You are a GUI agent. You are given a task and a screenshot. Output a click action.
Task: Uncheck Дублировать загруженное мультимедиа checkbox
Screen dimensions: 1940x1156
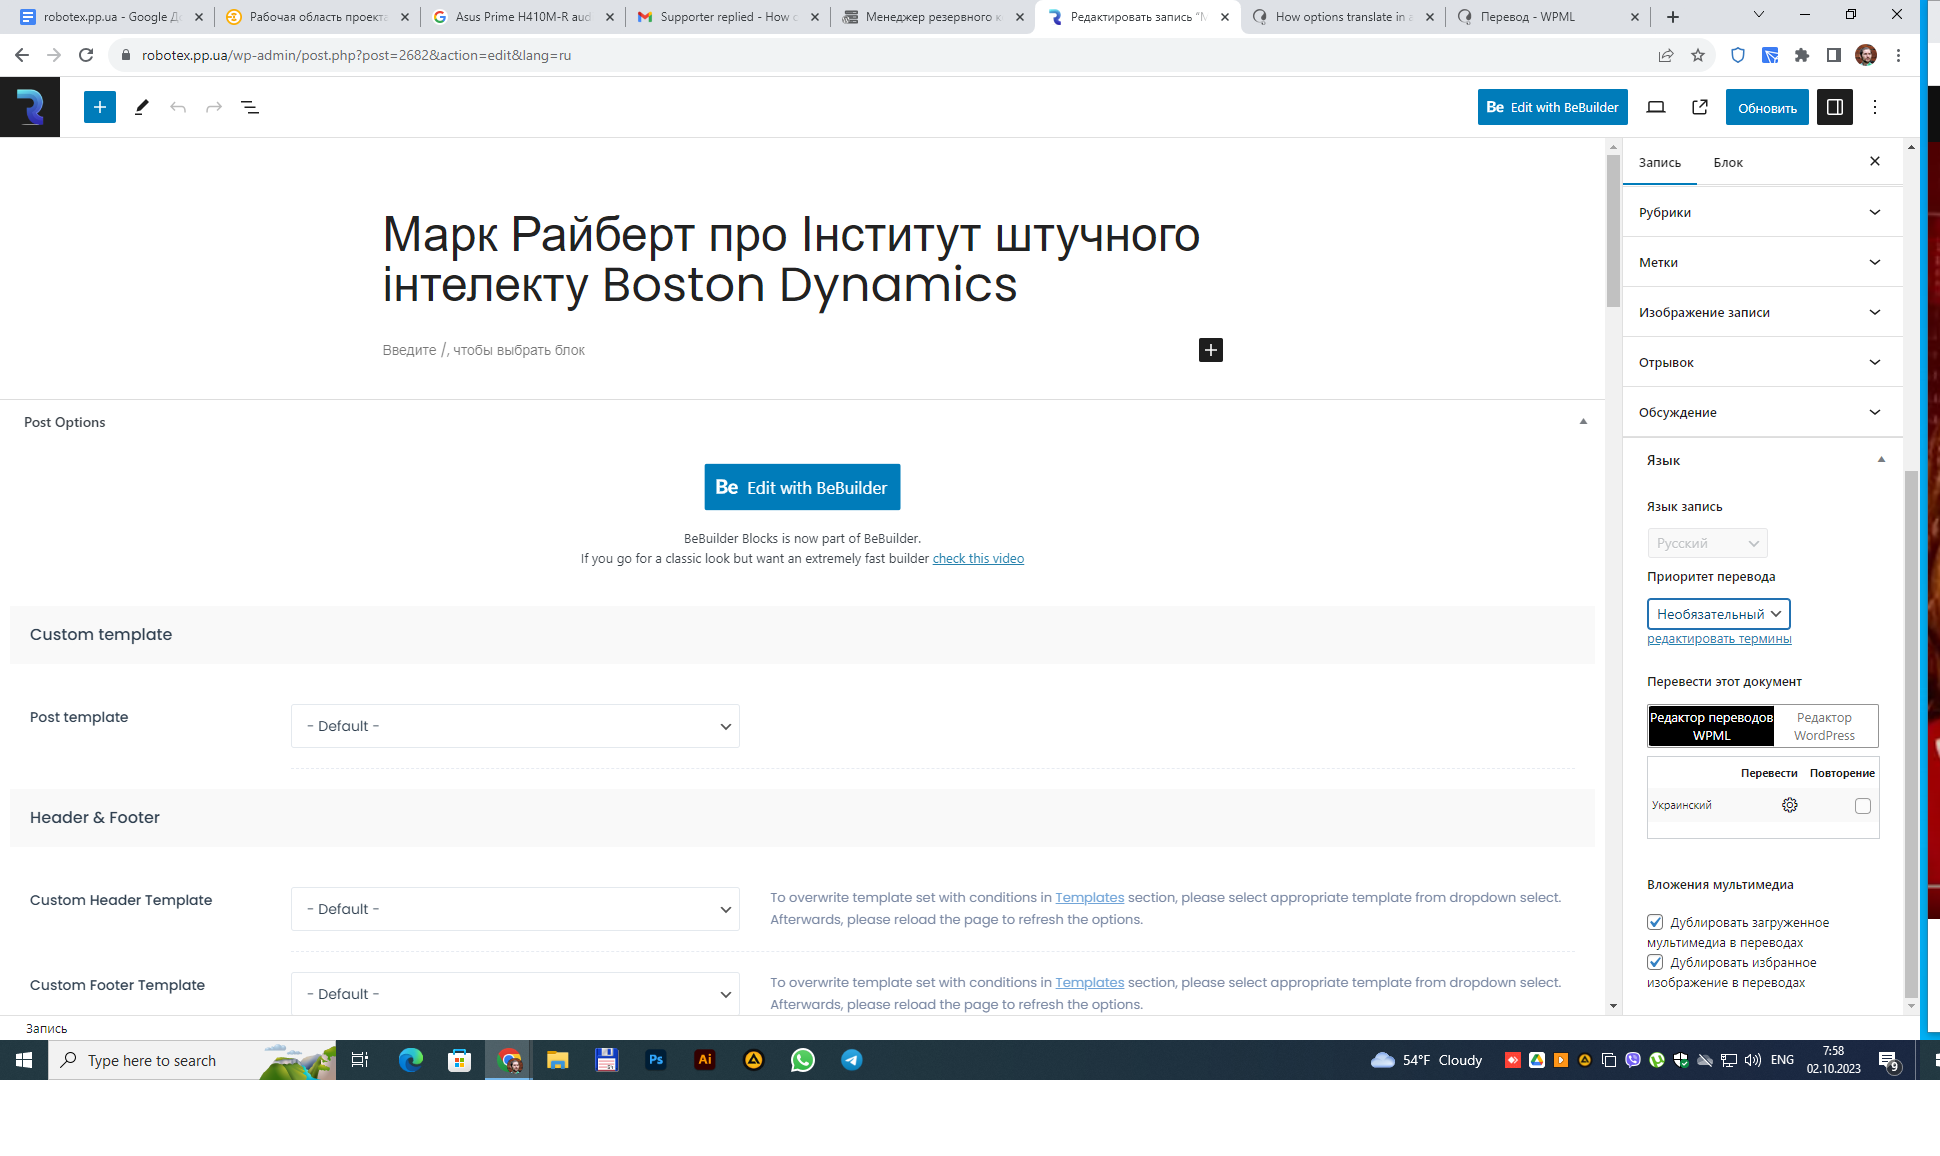(1655, 922)
